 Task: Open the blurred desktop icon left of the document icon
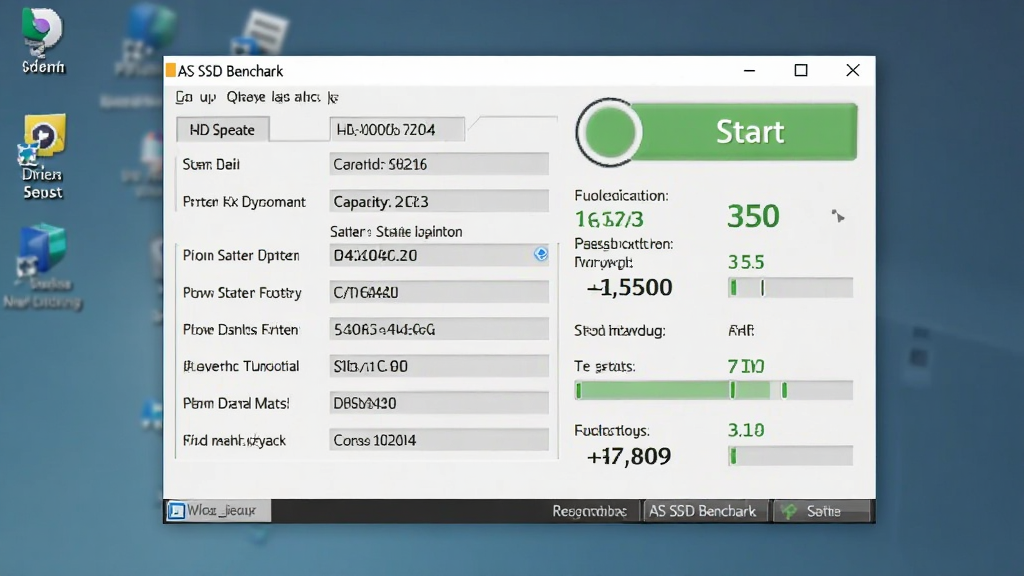coord(148,40)
